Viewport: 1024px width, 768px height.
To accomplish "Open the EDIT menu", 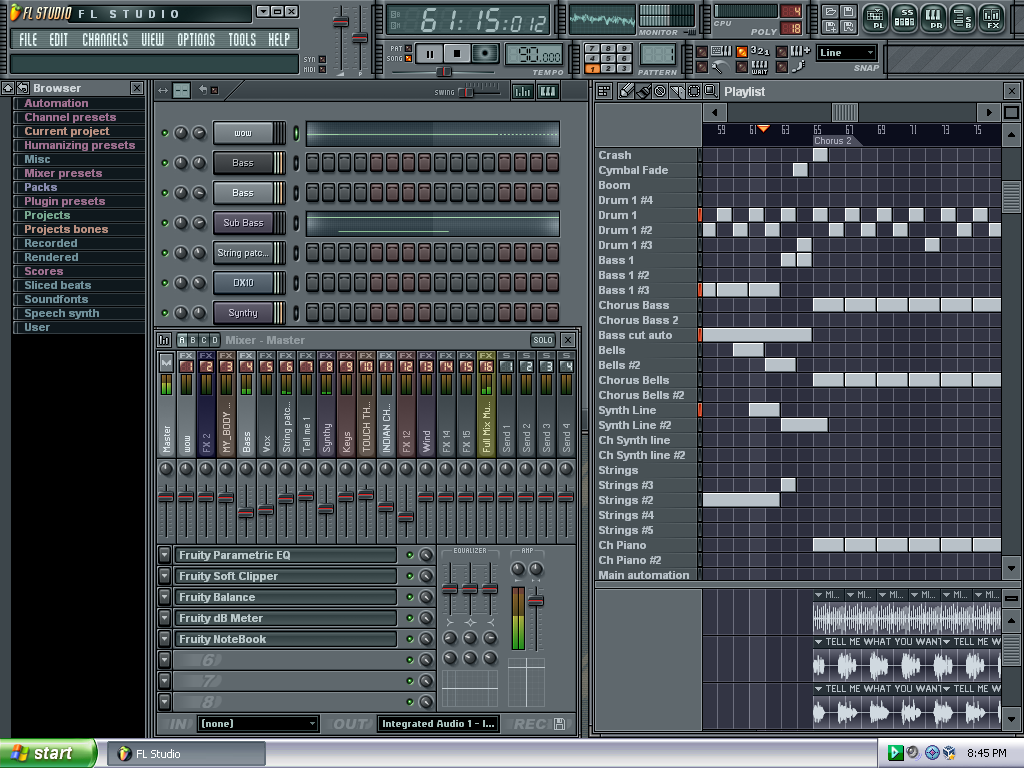I will (58, 40).
